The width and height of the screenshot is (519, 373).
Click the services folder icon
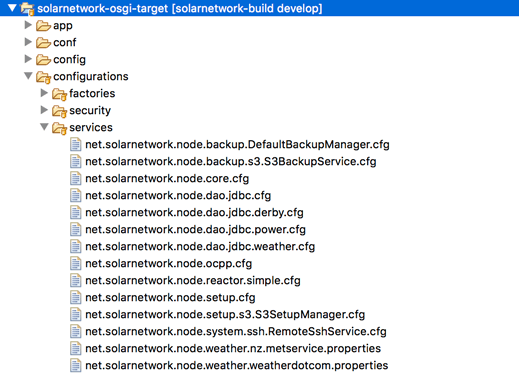(x=59, y=128)
